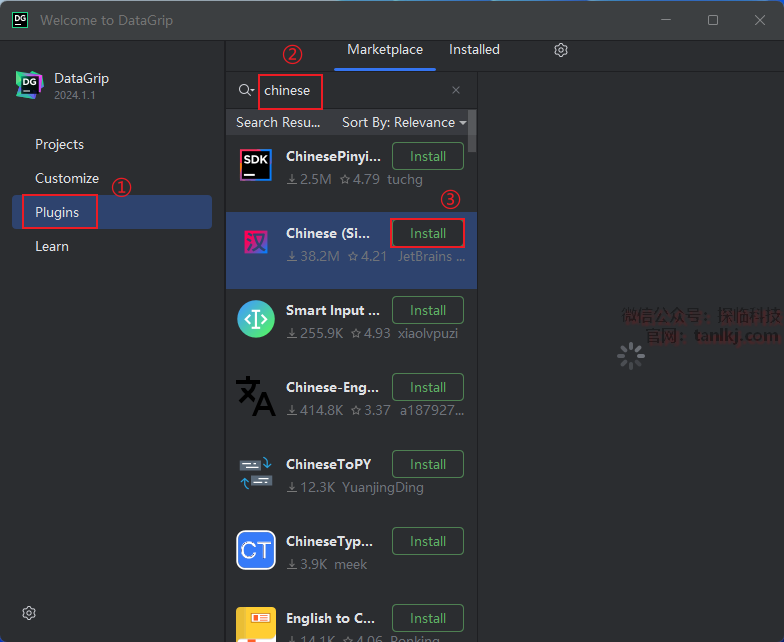Select the 'Chinese (Si...' plugin name
784x642 pixels.
pos(328,234)
